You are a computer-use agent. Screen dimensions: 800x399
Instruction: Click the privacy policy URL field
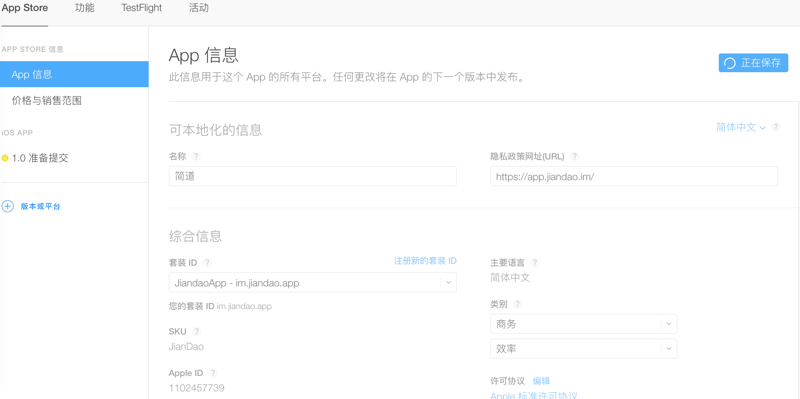634,176
